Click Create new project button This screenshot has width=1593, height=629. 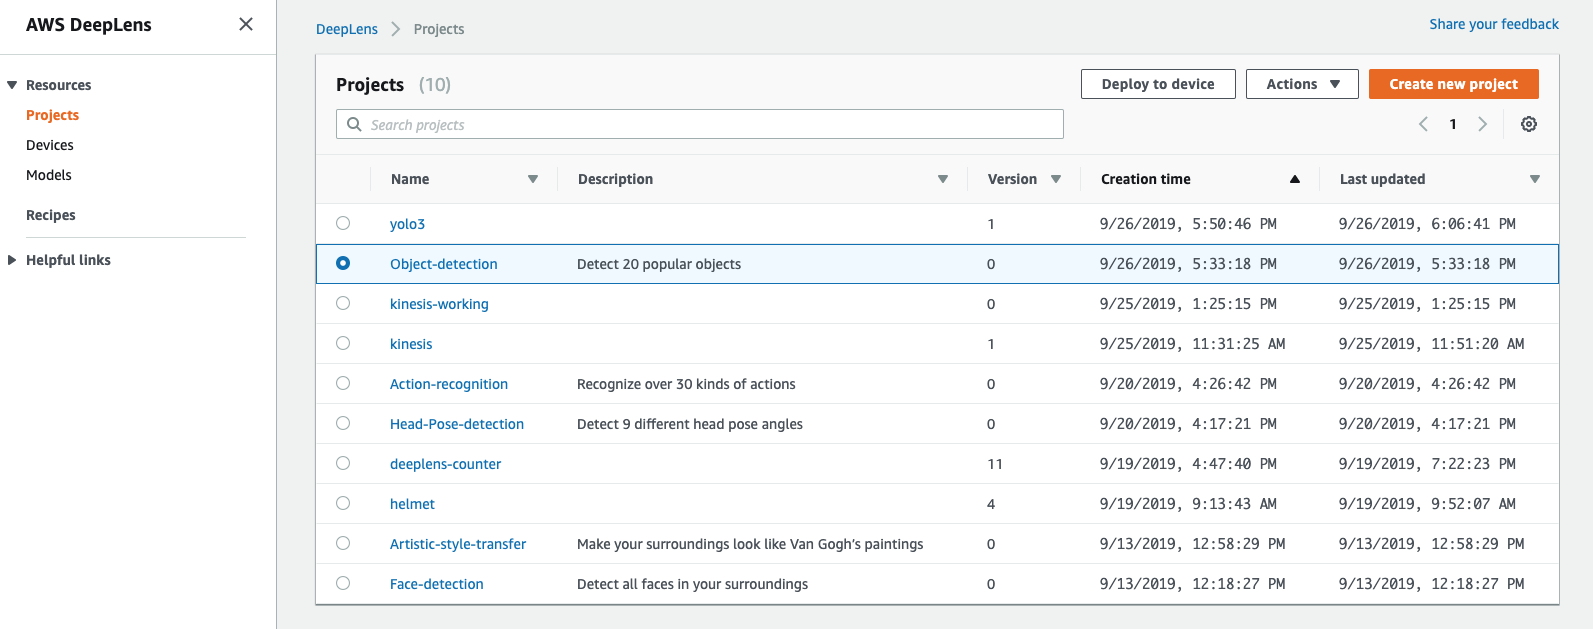point(1454,84)
